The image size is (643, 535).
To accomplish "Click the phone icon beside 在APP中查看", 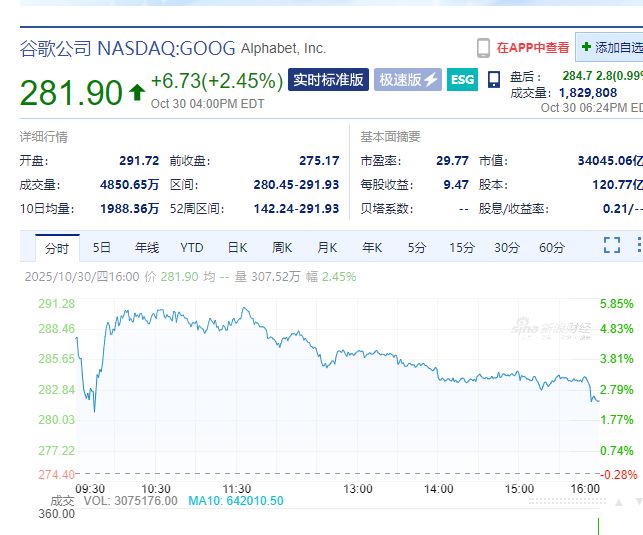I will [484, 47].
